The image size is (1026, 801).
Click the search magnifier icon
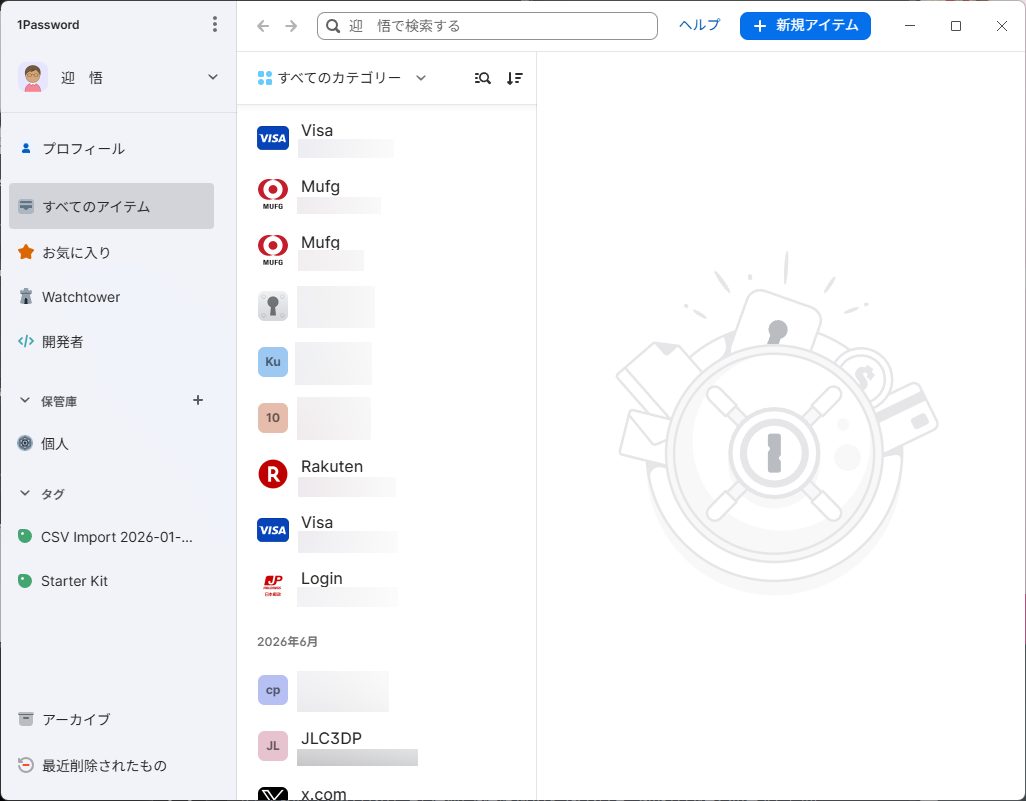click(333, 26)
